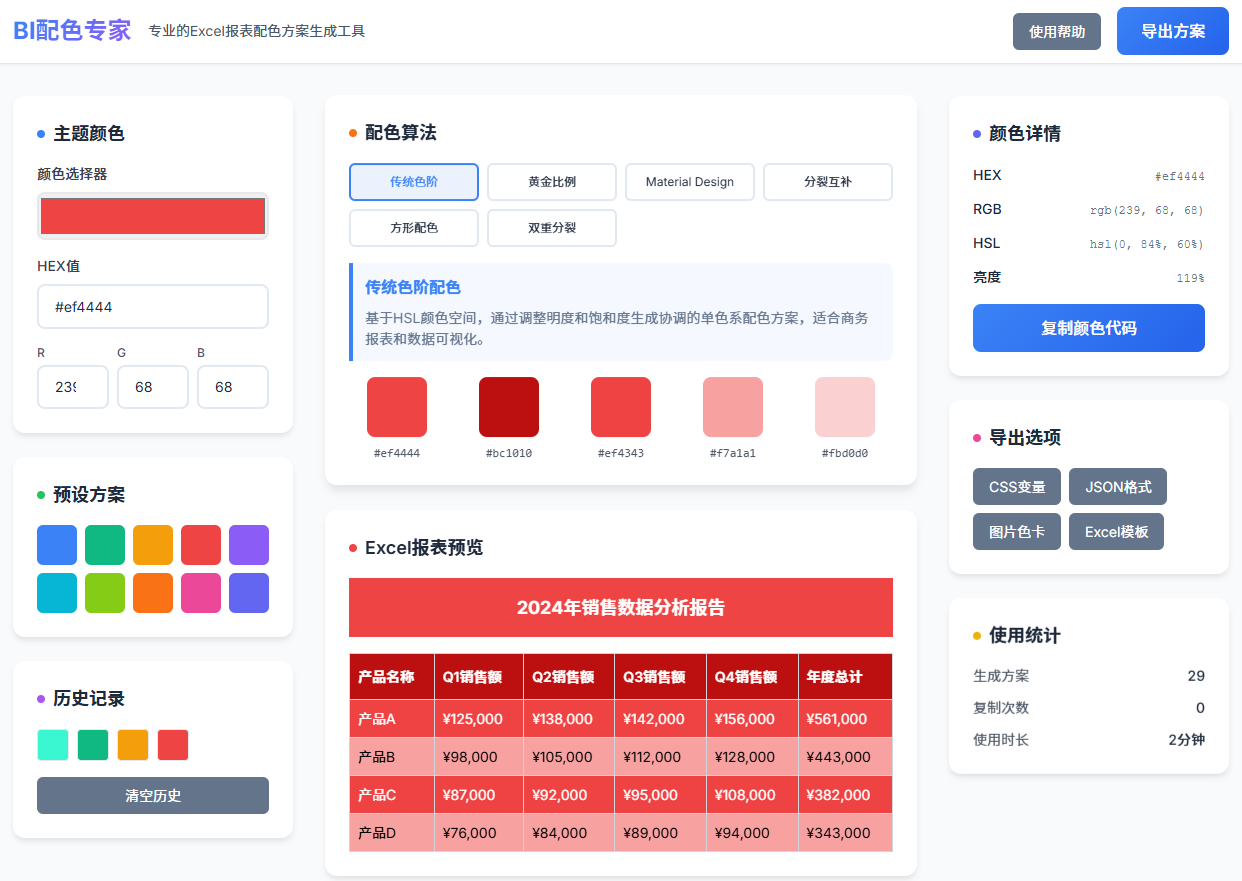The image size is (1242, 881).
Task: Switch to 分裂互补 algorithm
Action: [827, 182]
